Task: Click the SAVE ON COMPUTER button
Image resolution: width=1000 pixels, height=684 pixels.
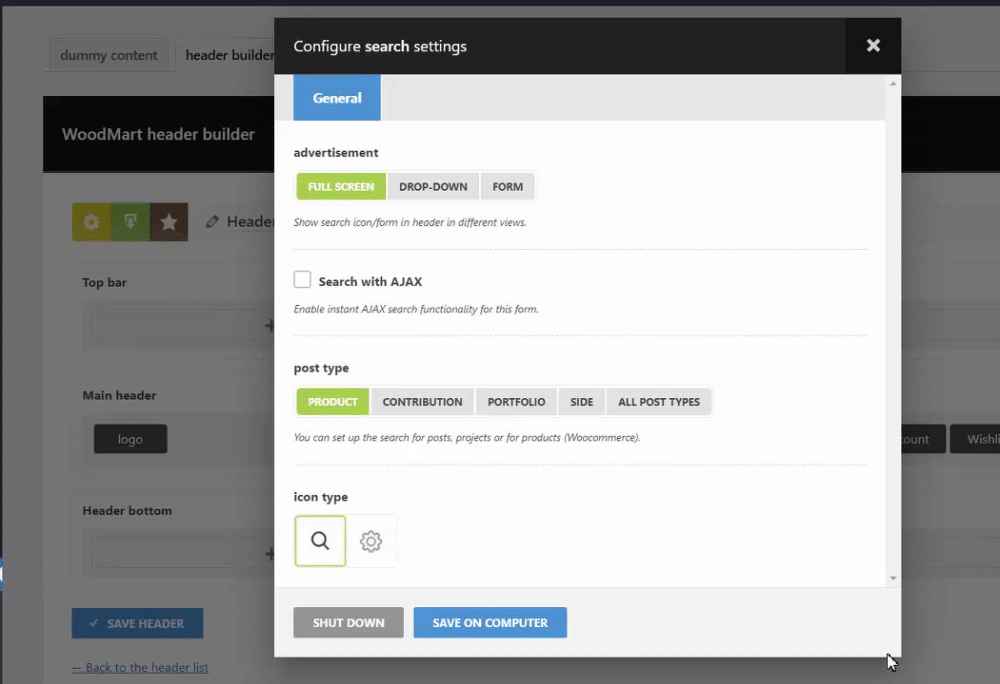Action: point(490,622)
